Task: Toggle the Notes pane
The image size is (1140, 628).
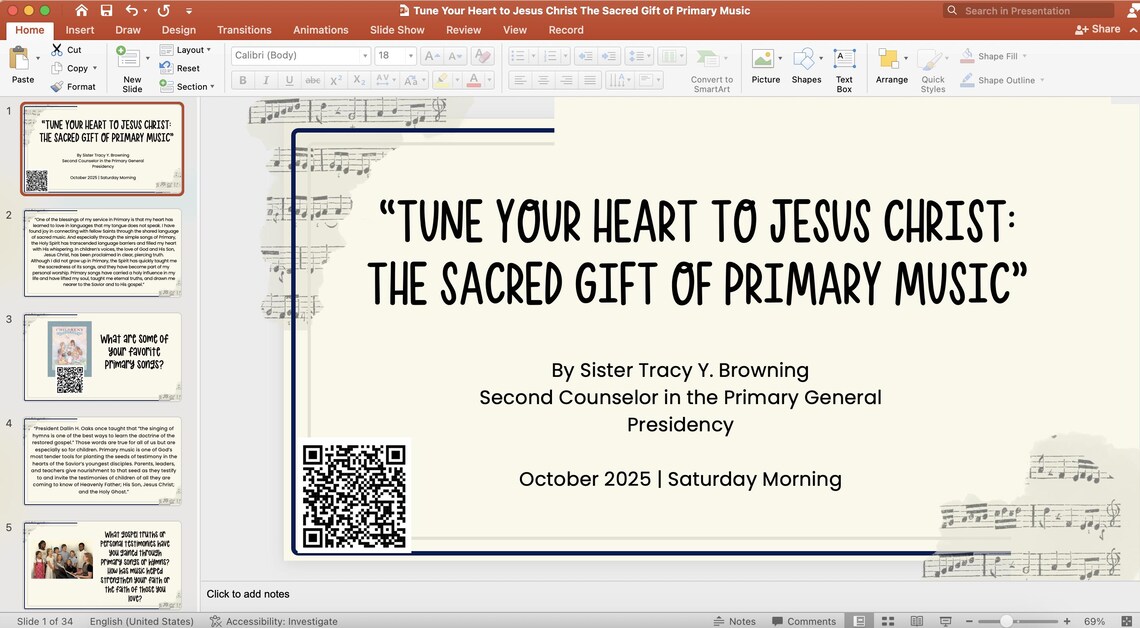Action: tap(734, 621)
